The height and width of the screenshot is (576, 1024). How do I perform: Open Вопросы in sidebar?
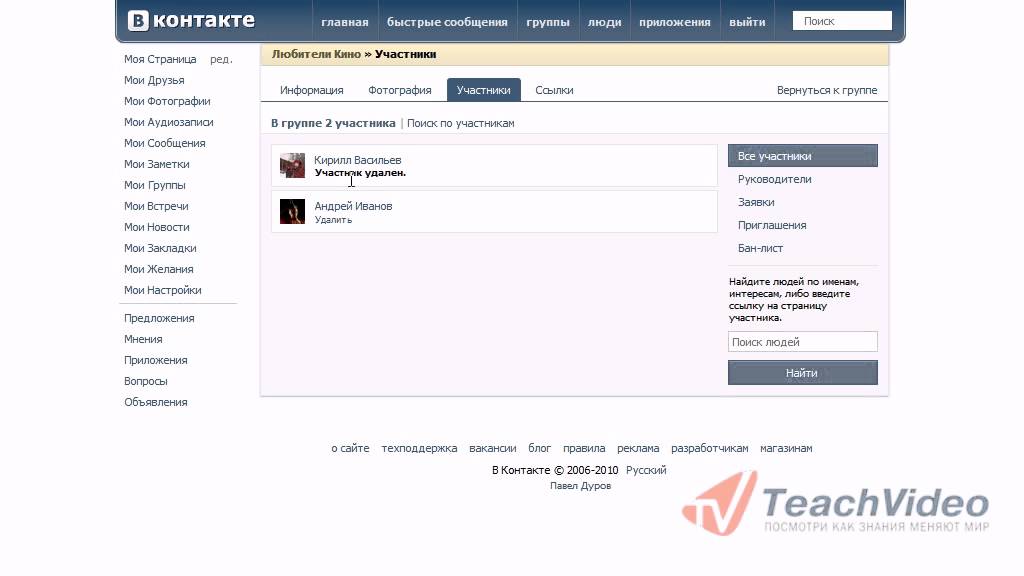click(x=146, y=381)
